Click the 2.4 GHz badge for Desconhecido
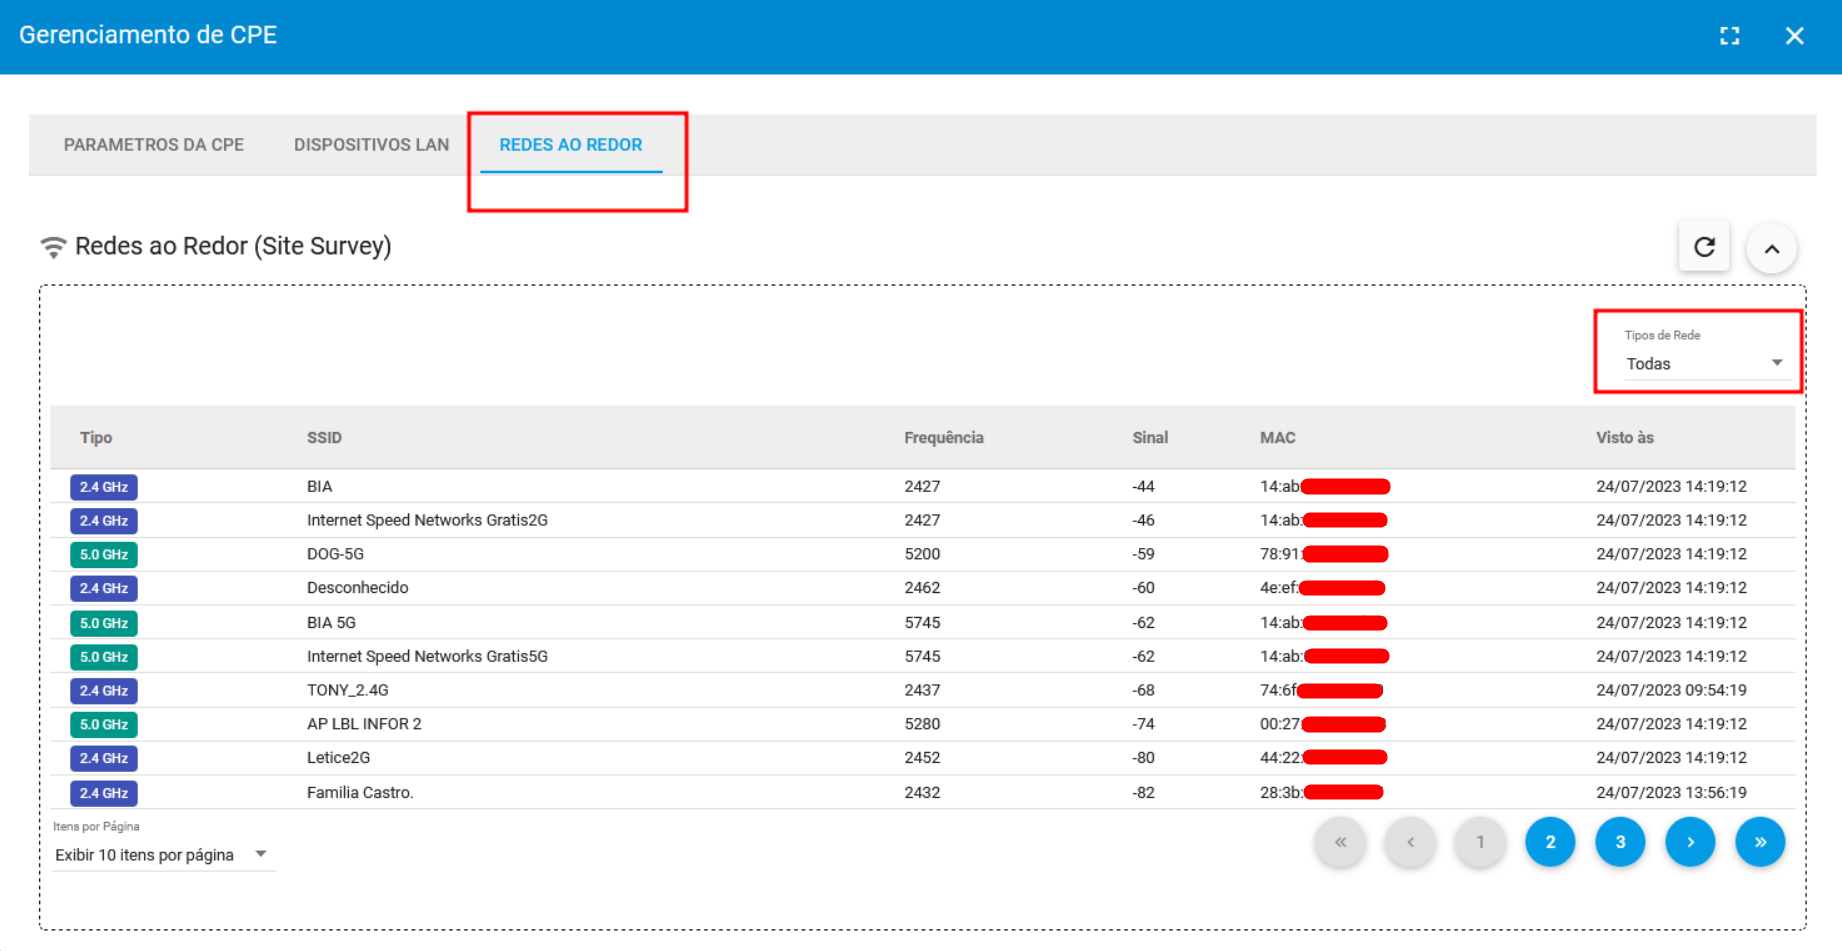 [104, 589]
